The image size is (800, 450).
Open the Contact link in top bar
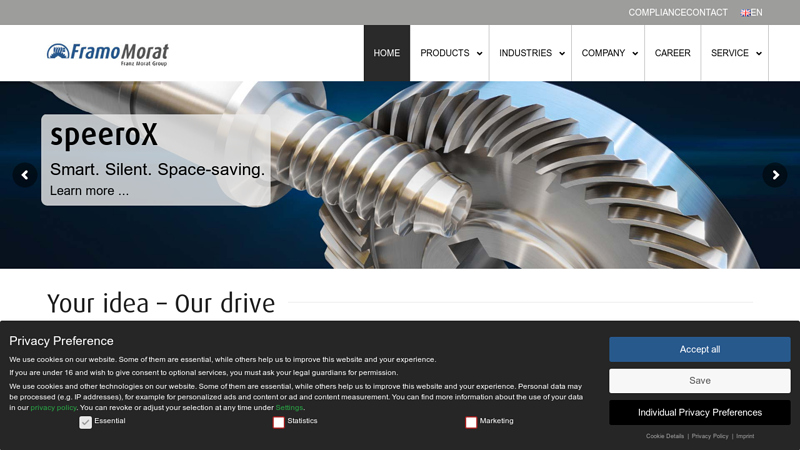pyautogui.click(x=707, y=13)
